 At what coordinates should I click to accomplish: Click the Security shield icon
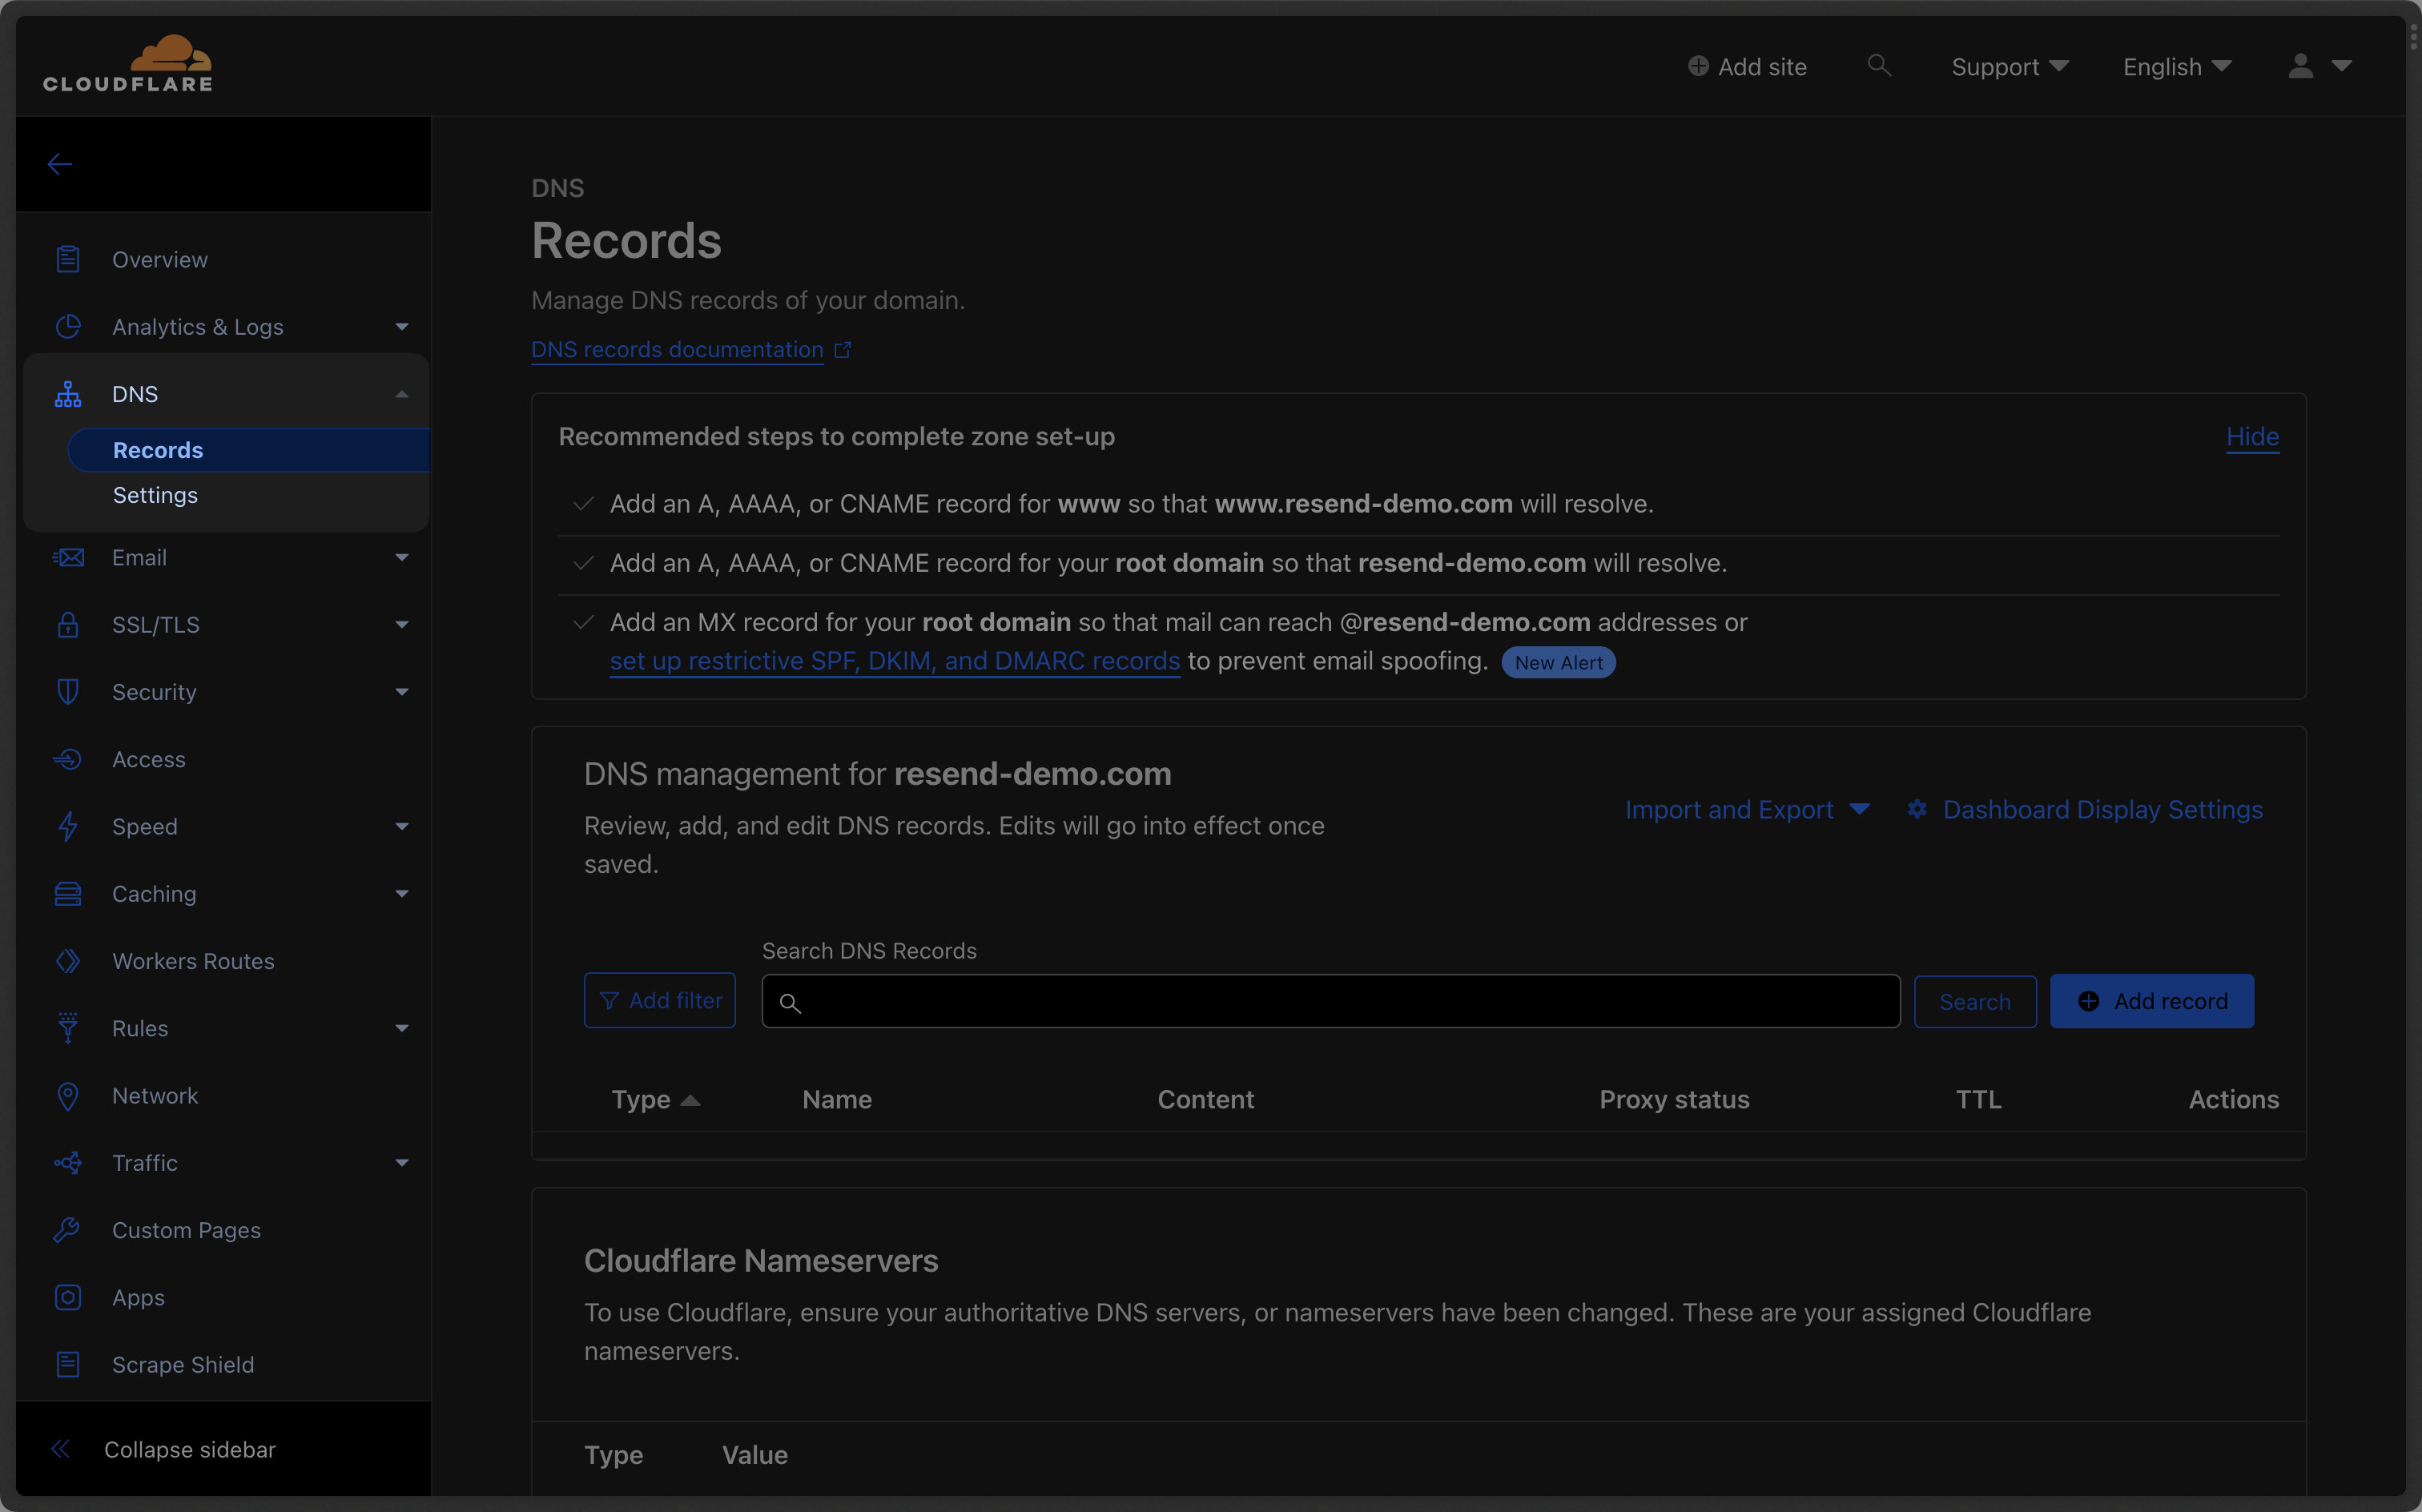tap(68, 691)
